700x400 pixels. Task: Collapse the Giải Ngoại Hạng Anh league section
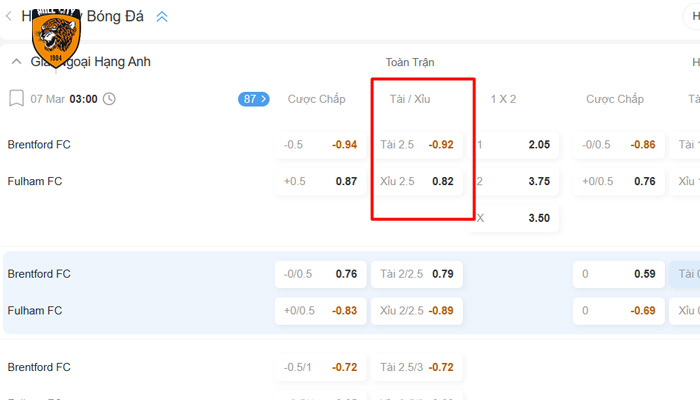point(15,62)
